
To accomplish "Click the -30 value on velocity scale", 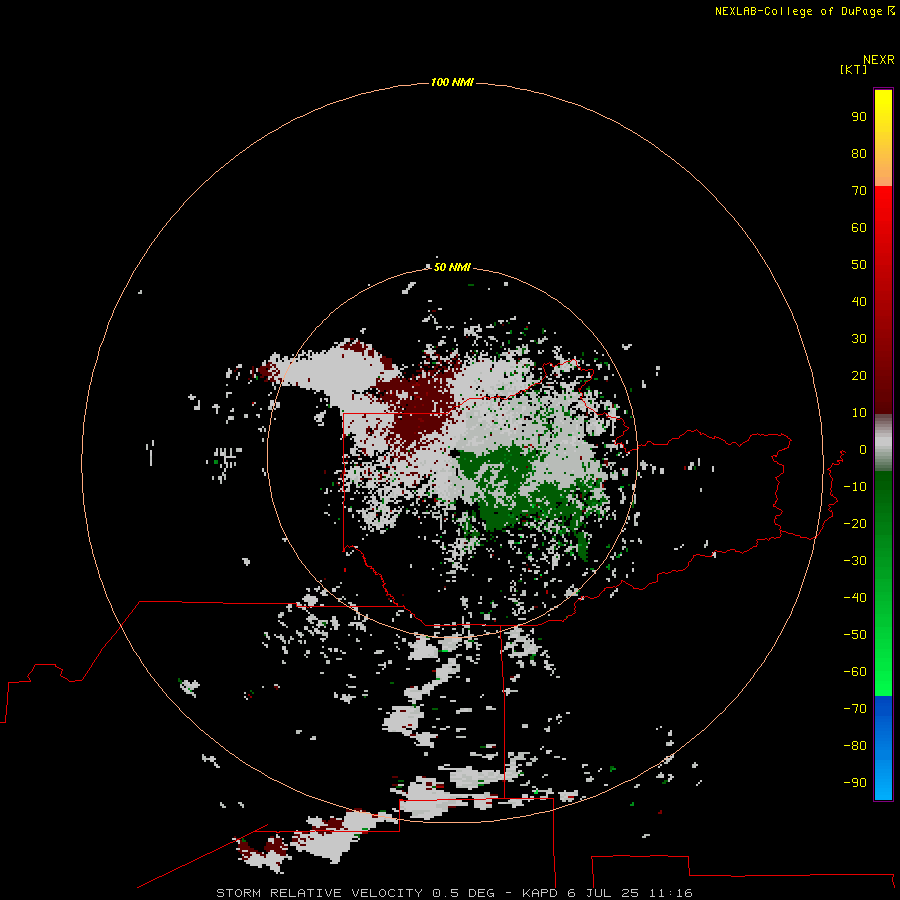I will pos(855,561).
